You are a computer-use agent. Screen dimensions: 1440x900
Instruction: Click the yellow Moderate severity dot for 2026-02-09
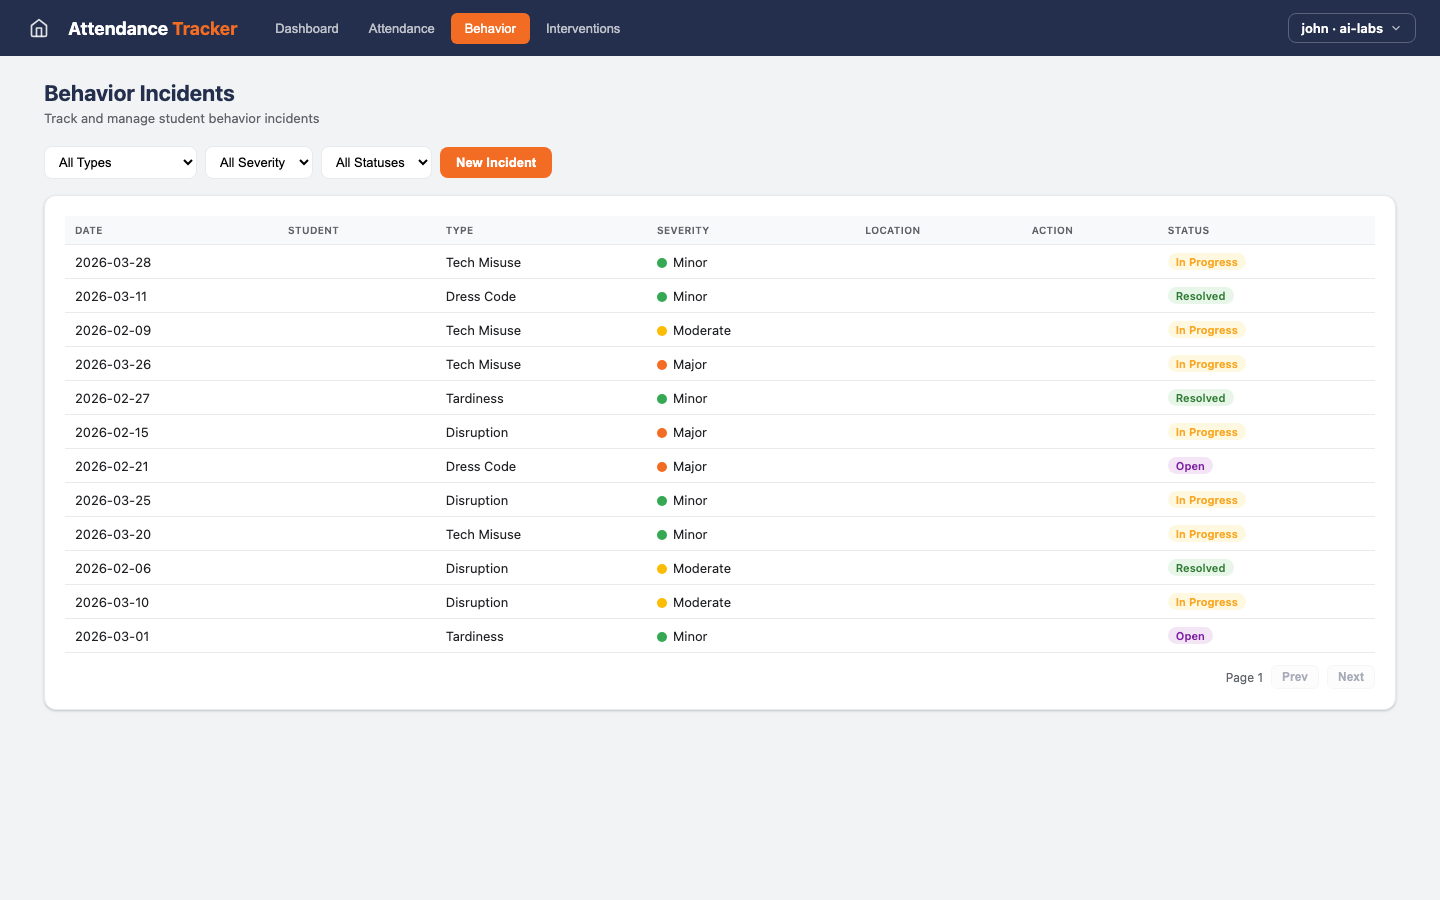(661, 330)
